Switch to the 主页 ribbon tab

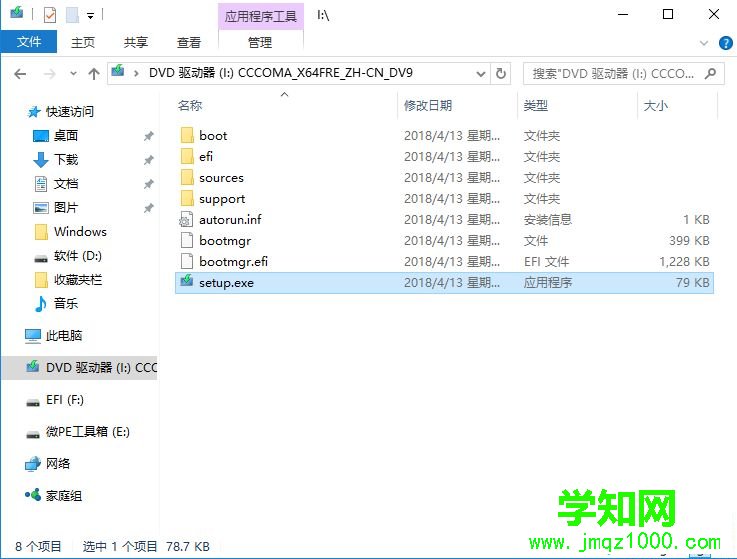[83, 42]
